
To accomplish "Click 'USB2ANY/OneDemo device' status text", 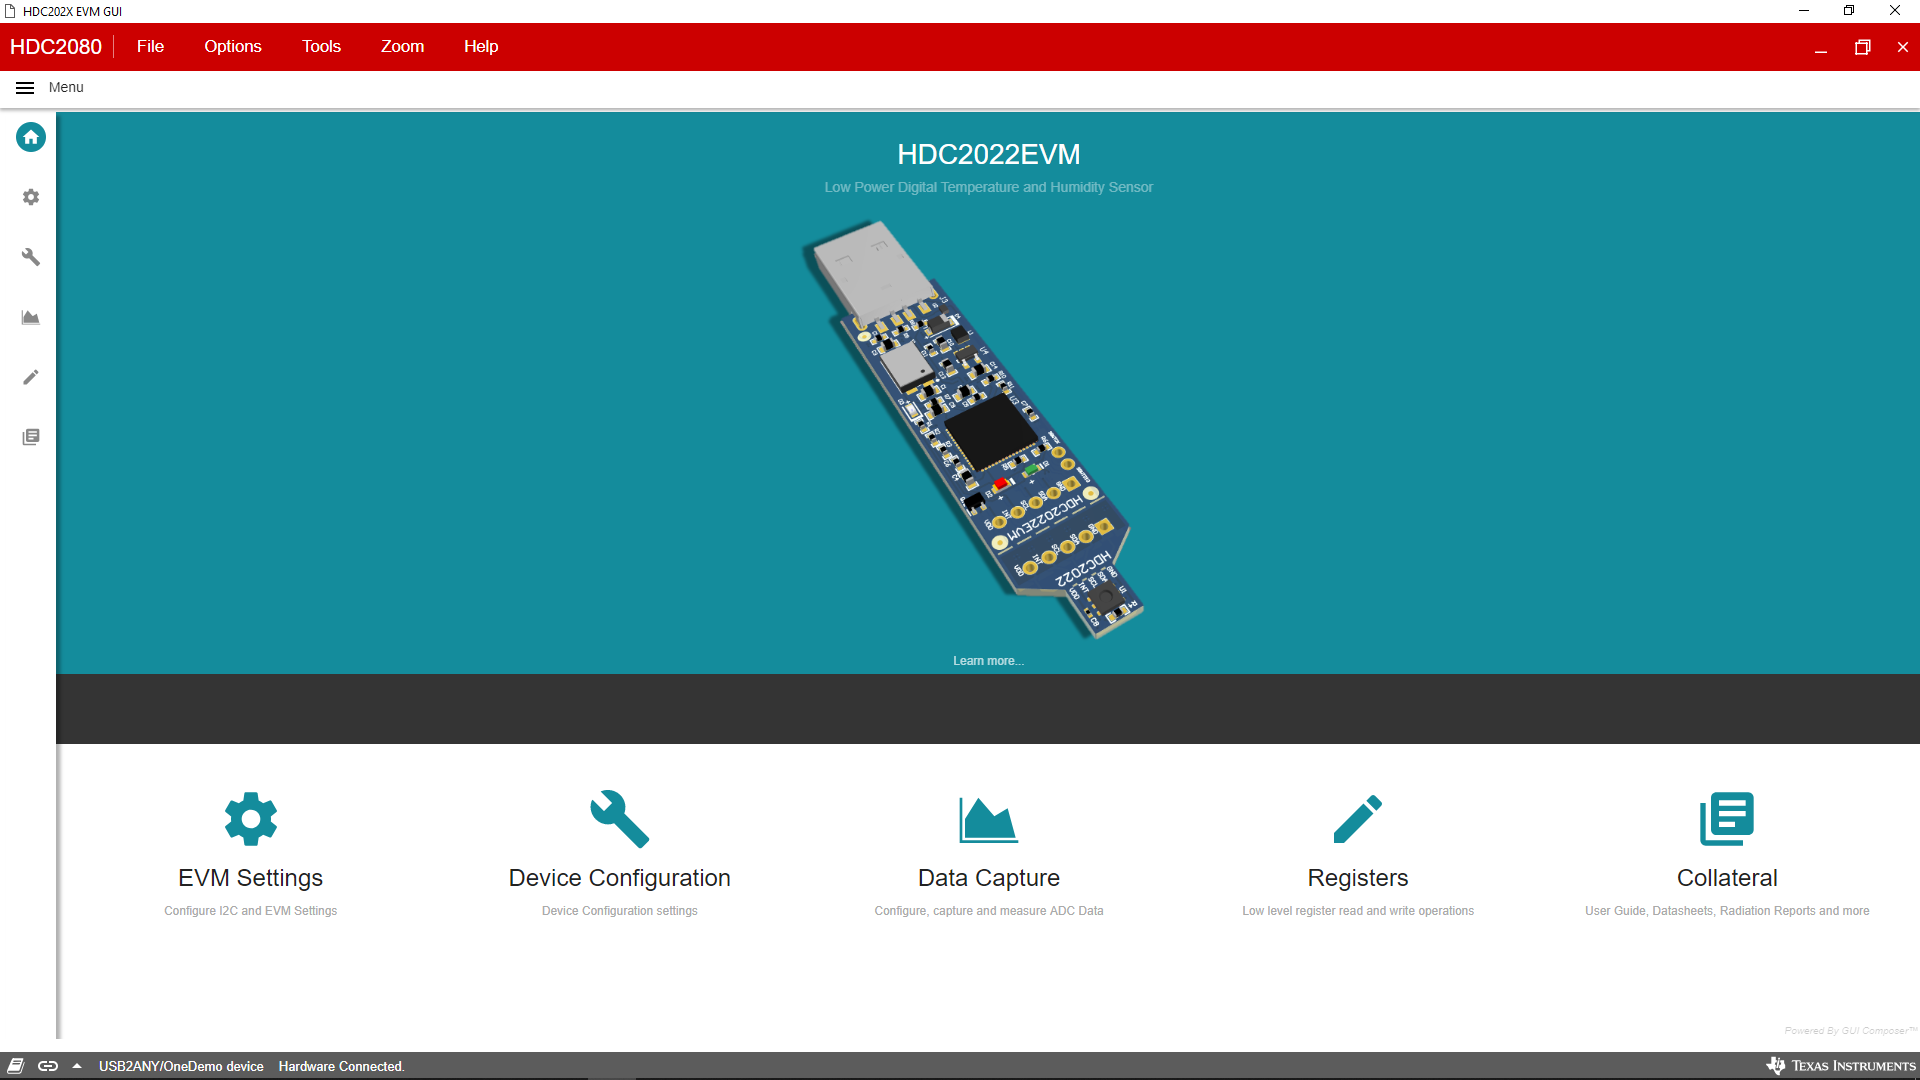I will [181, 1067].
